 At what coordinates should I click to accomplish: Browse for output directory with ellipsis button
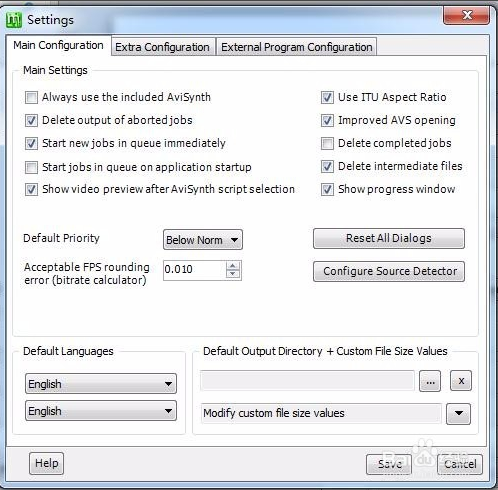click(430, 381)
